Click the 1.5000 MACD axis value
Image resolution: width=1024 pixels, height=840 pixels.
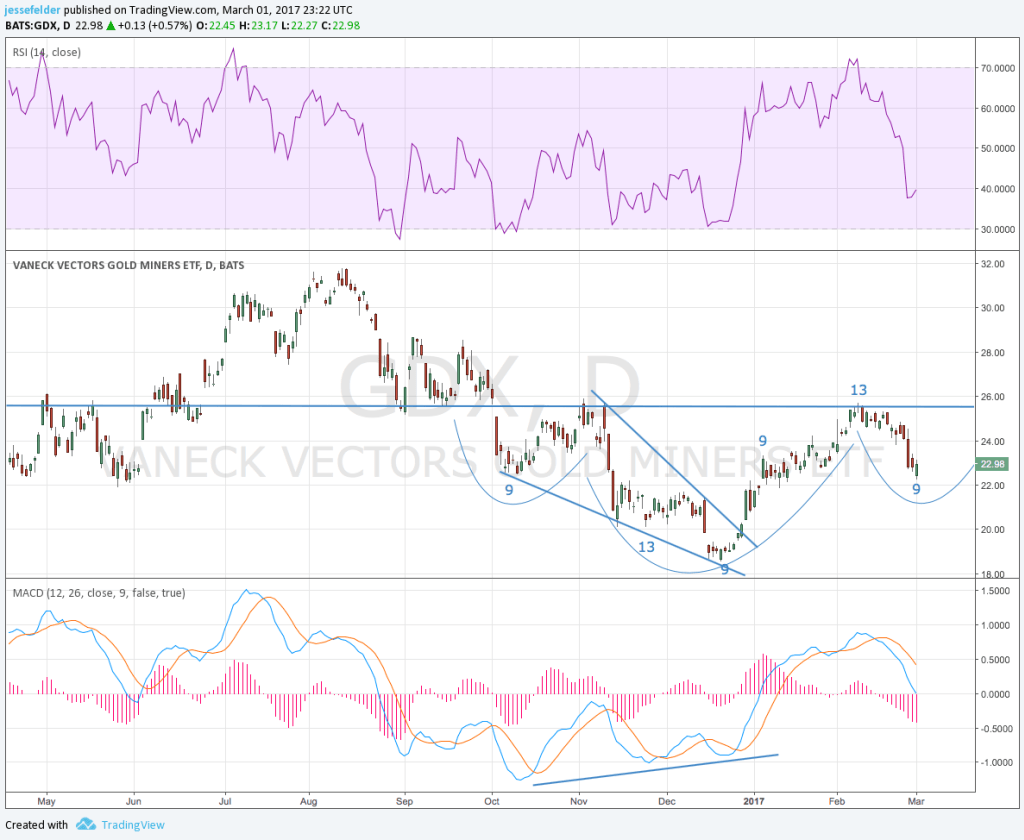pyautogui.click(x=996, y=591)
